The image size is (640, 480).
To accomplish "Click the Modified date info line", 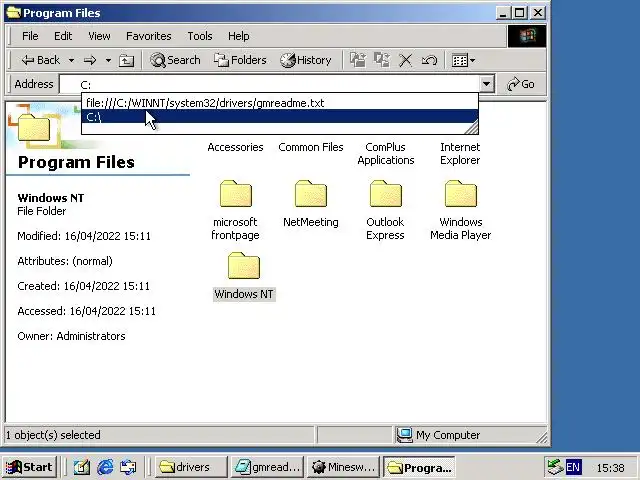I will [84, 236].
